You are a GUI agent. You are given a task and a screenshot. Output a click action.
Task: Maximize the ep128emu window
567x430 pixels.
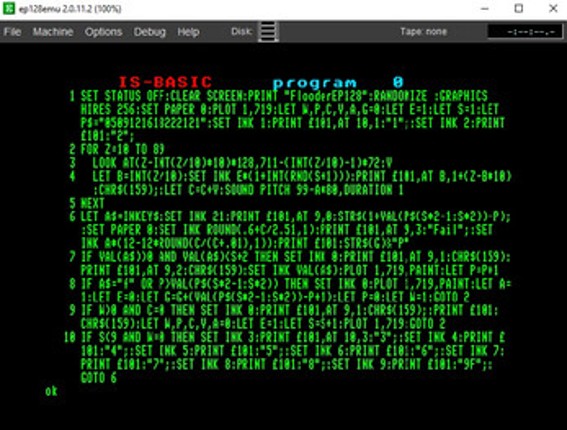point(519,8)
